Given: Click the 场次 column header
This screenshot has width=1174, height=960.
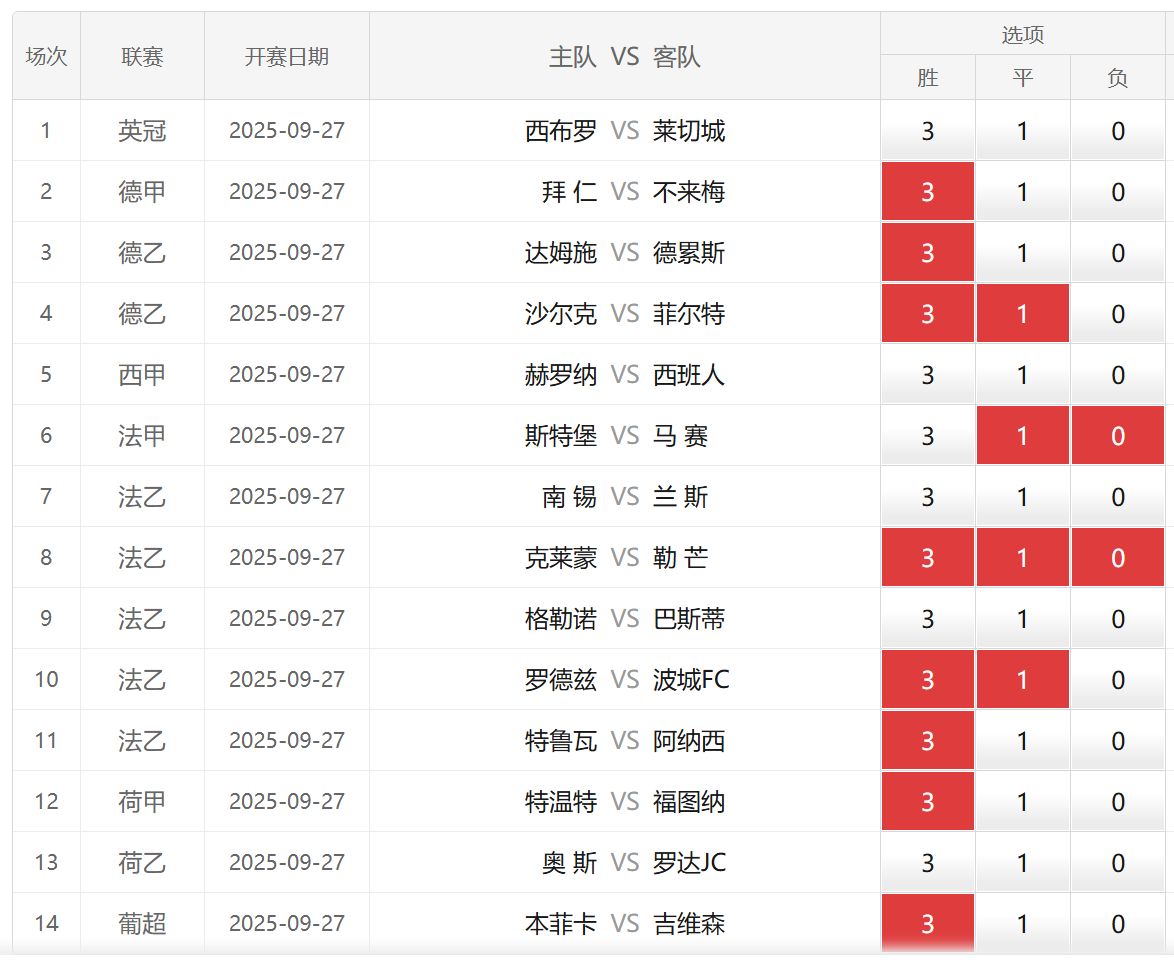Looking at the screenshot, I should point(46,57).
